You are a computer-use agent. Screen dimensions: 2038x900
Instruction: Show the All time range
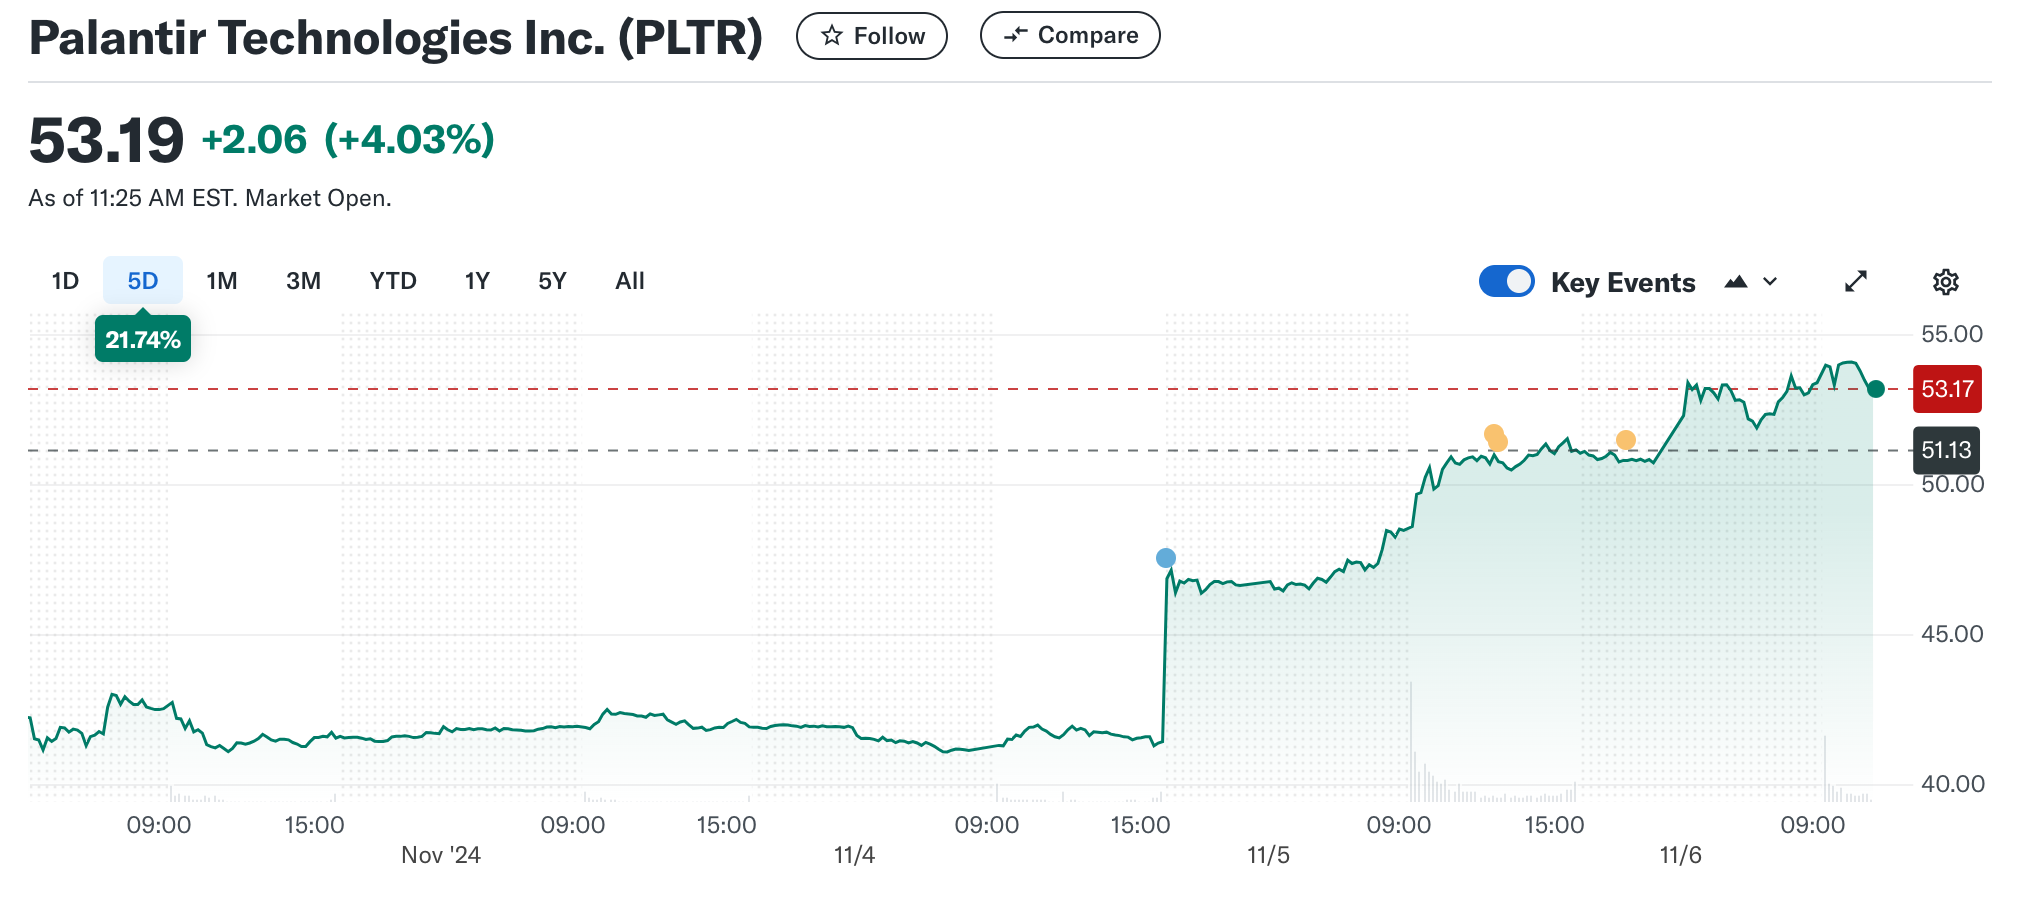(x=630, y=281)
